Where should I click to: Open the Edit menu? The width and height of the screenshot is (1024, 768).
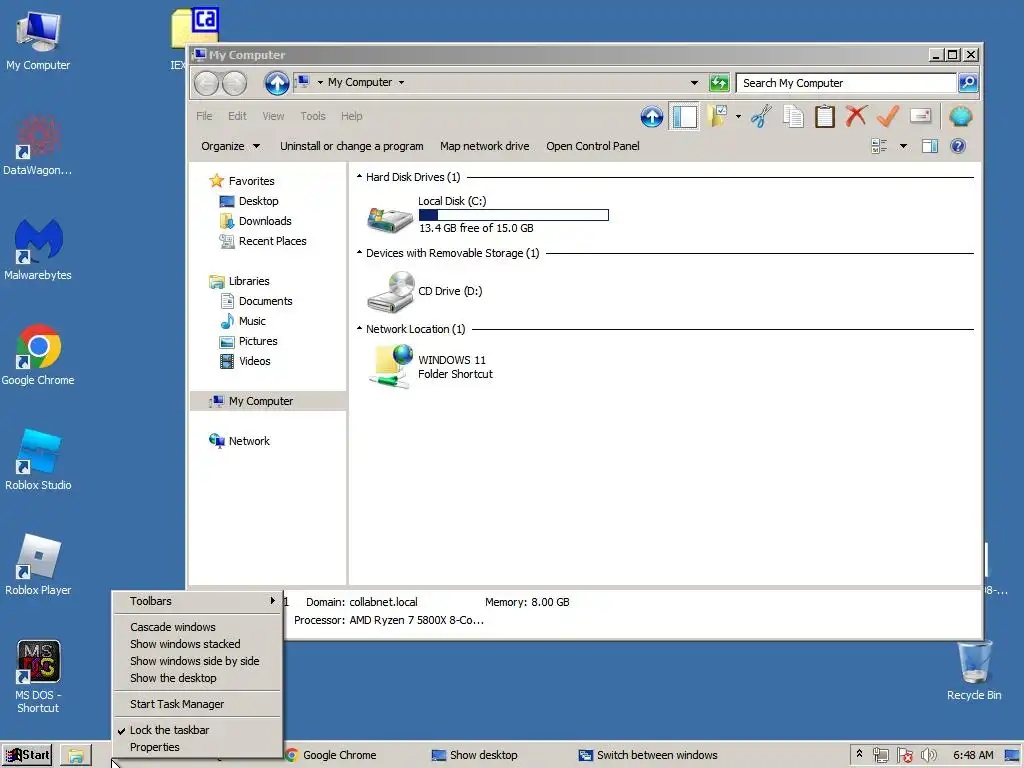[x=237, y=116]
